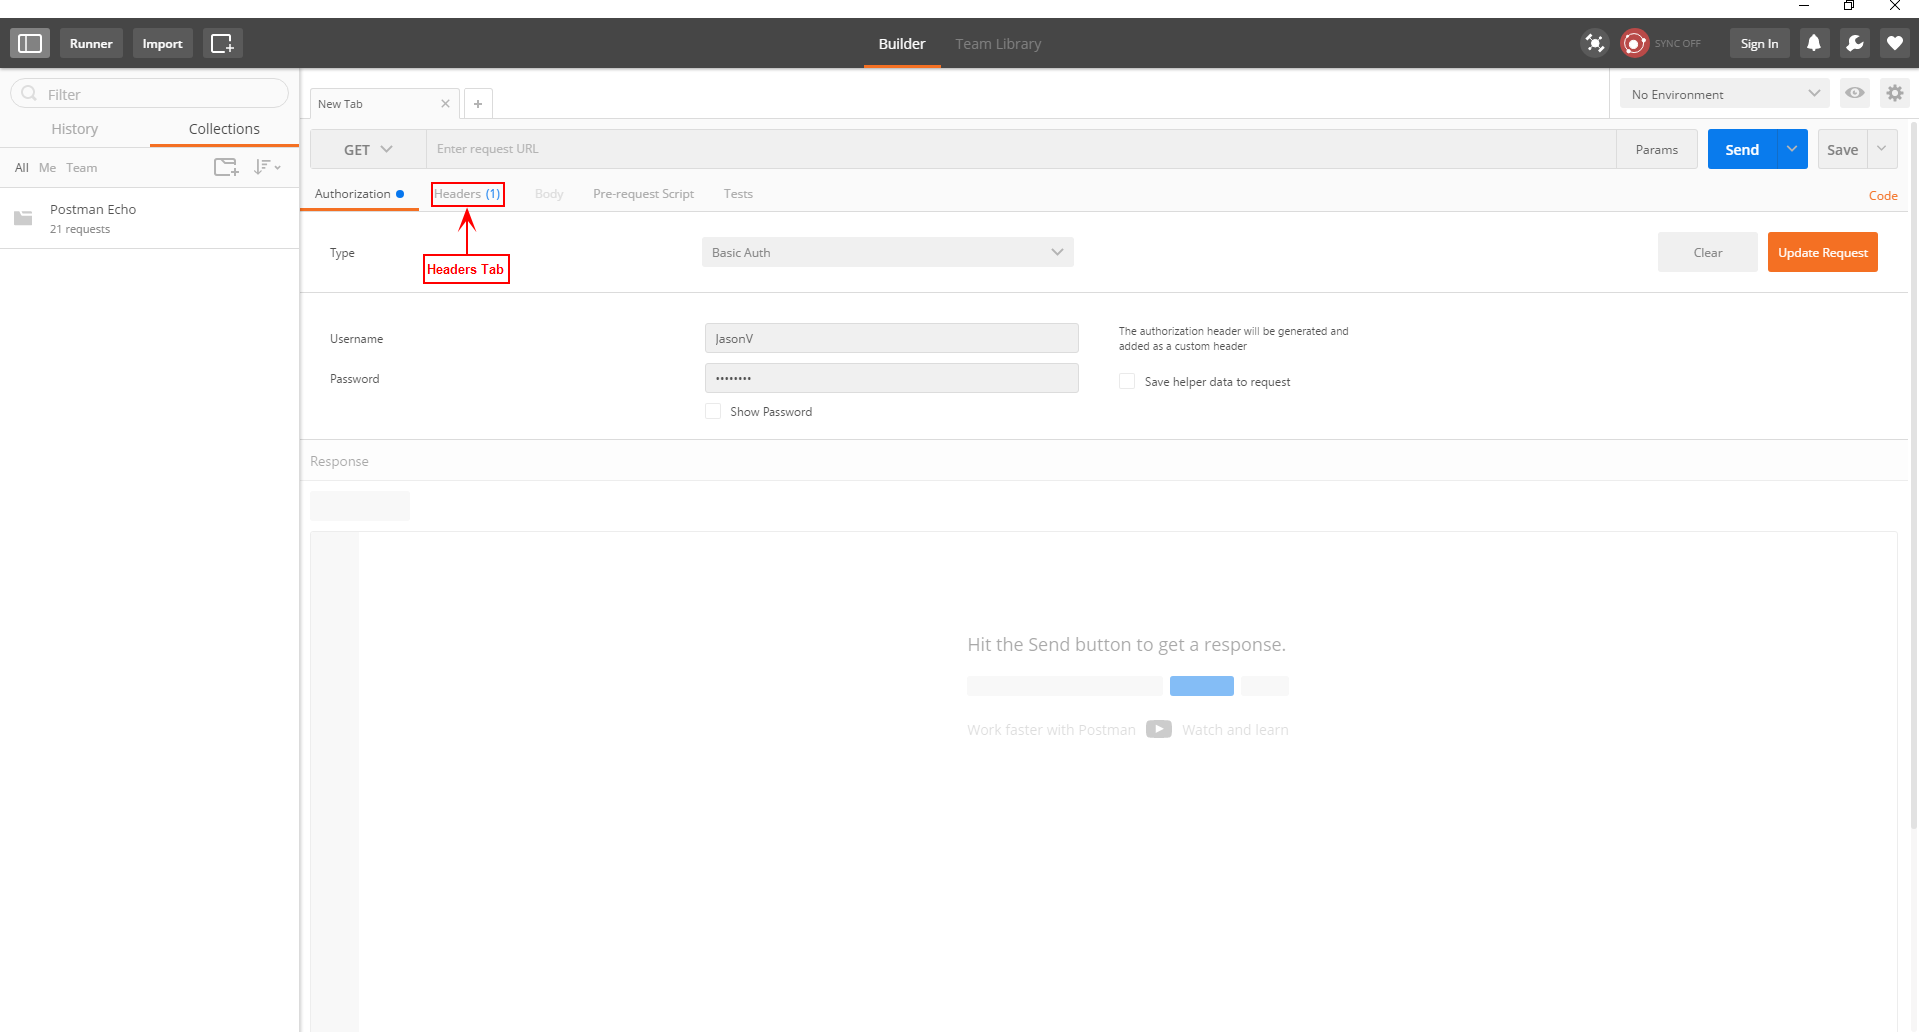The image size is (1919, 1032).
Task: Click the blue Send button
Action: [1742, 149]
